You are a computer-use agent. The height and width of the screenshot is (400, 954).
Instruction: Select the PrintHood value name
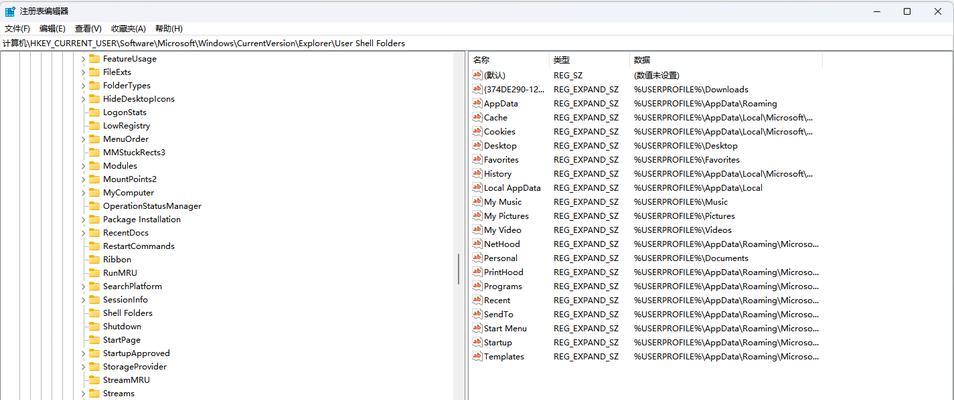tap(503, 272)
